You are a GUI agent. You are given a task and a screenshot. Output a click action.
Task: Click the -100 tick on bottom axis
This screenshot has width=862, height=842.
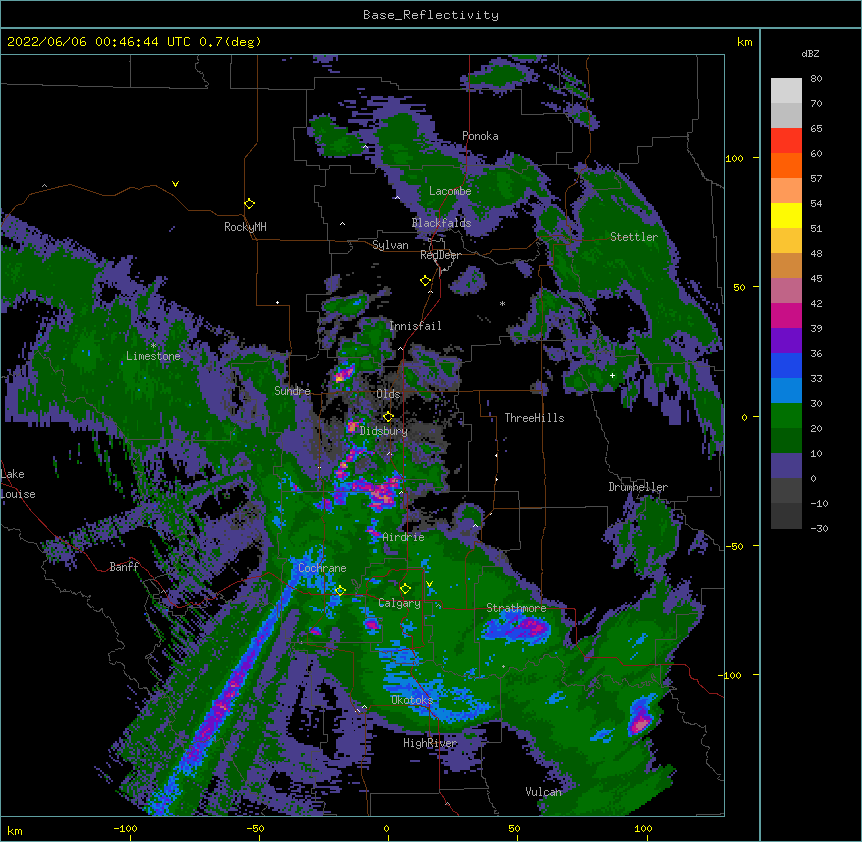tap(125, 828)
